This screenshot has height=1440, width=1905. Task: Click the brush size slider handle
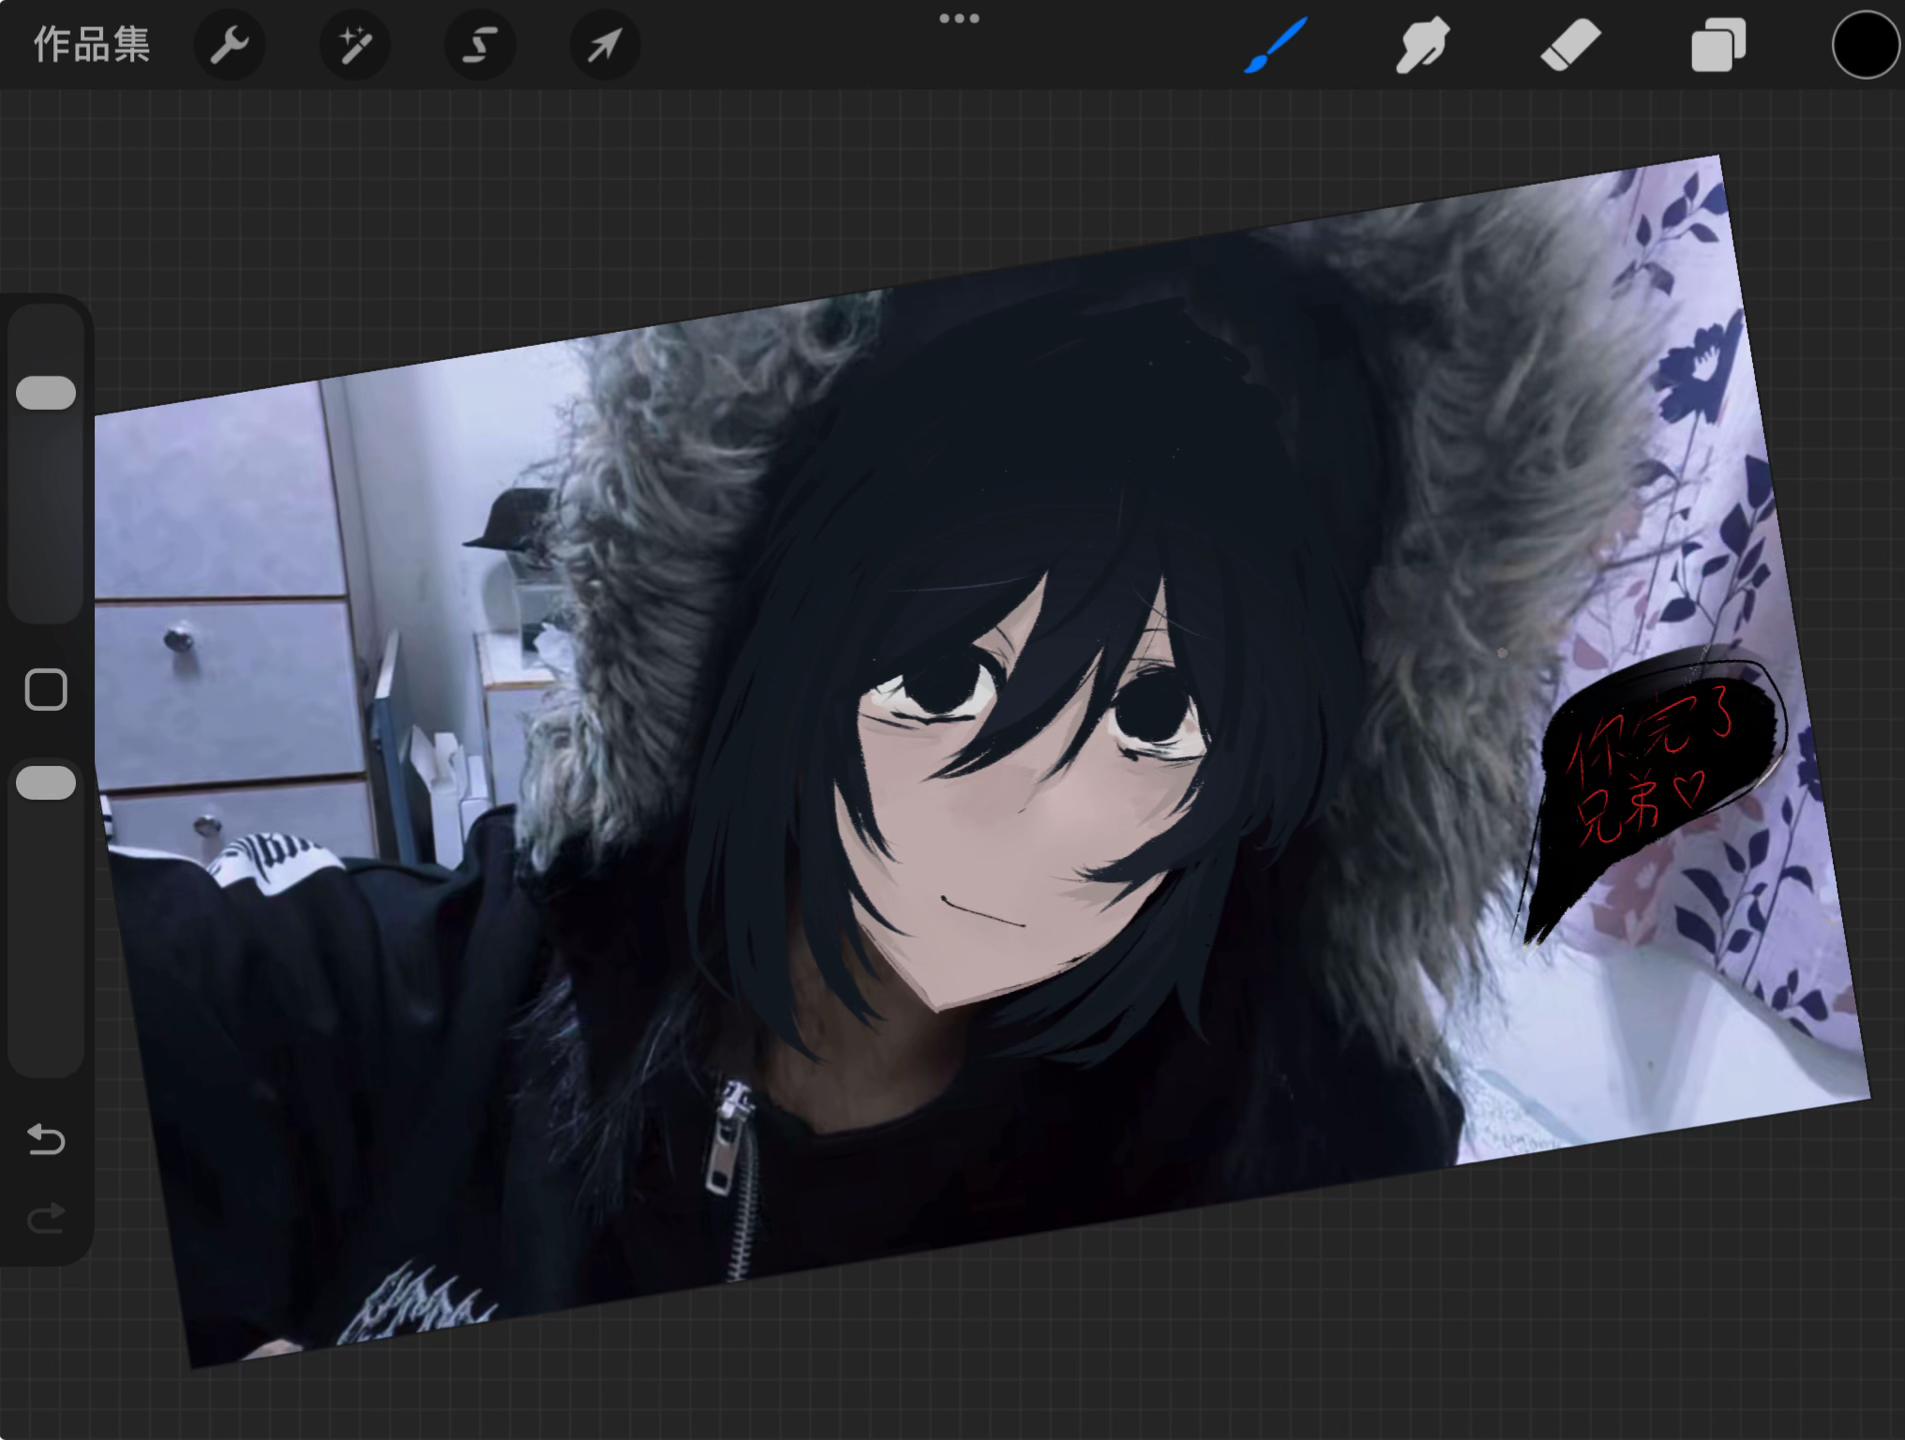[x=46, y=393]
